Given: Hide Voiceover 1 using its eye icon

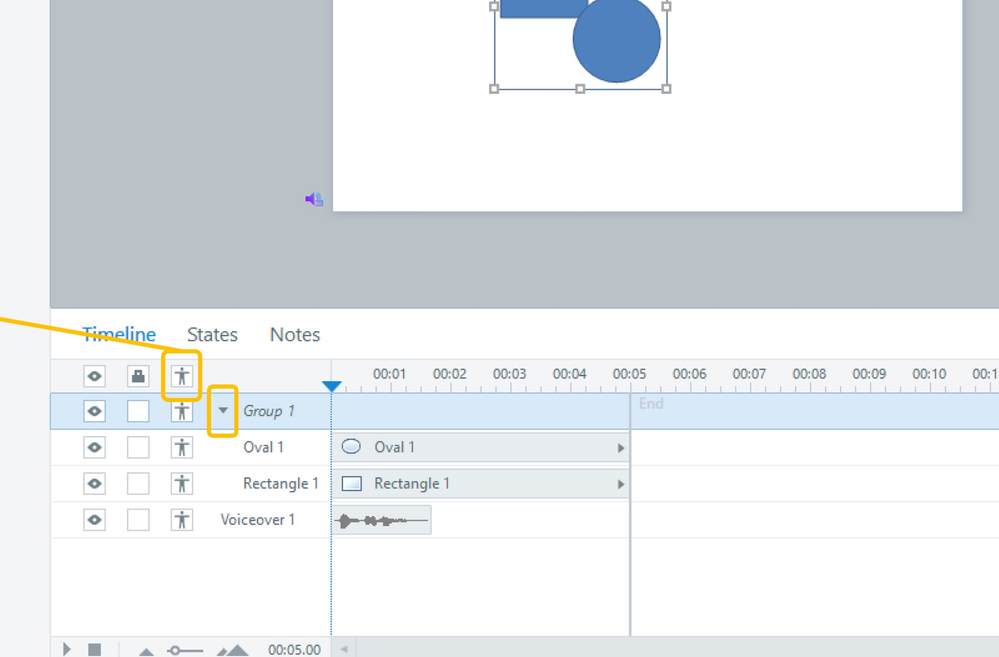Looking at the screenshot, I should coord(94,520).
